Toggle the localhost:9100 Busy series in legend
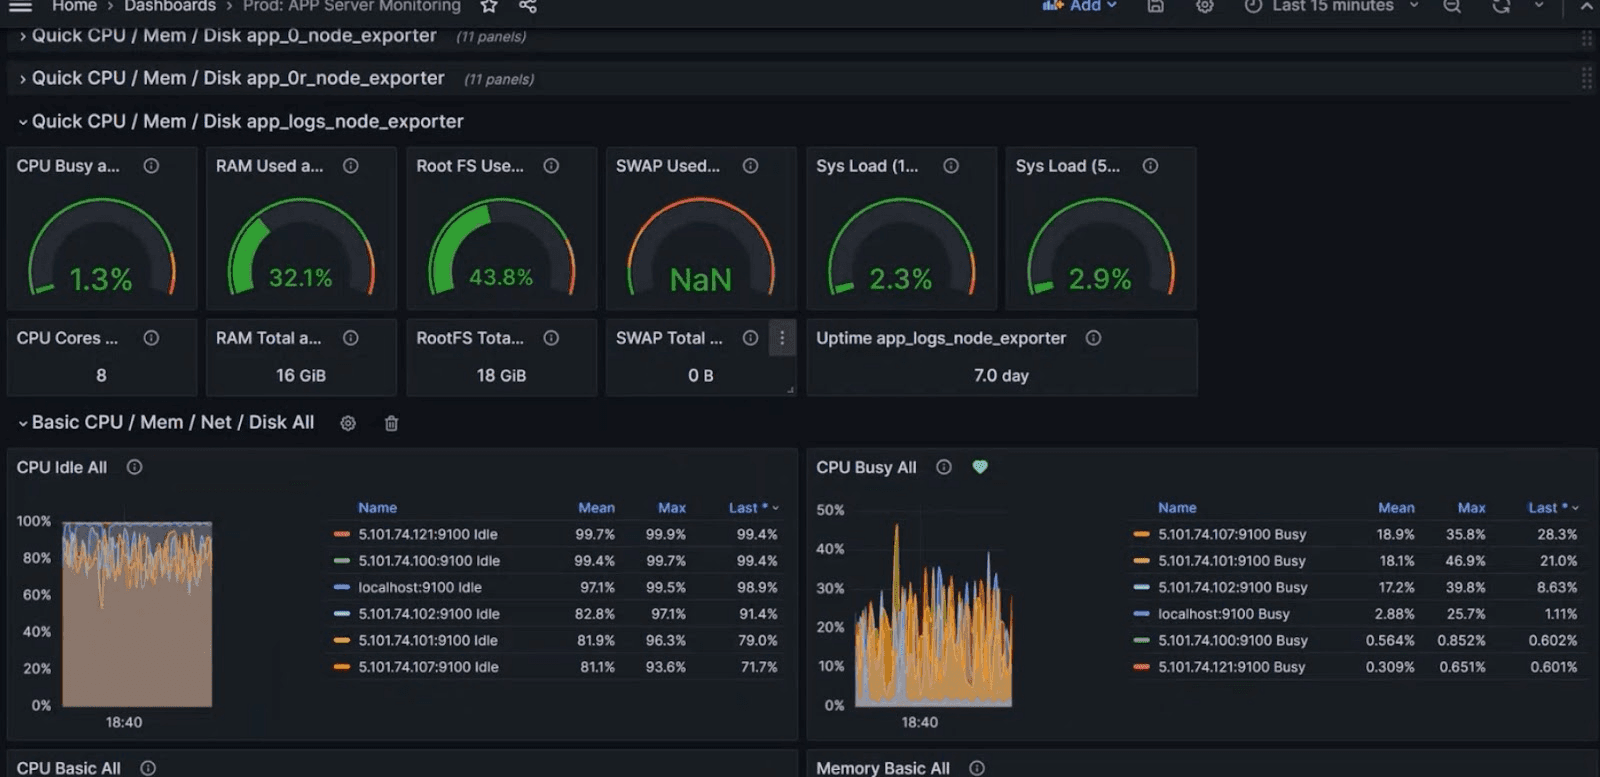This screenshot has width=1600, height=777. point(1223,614)
